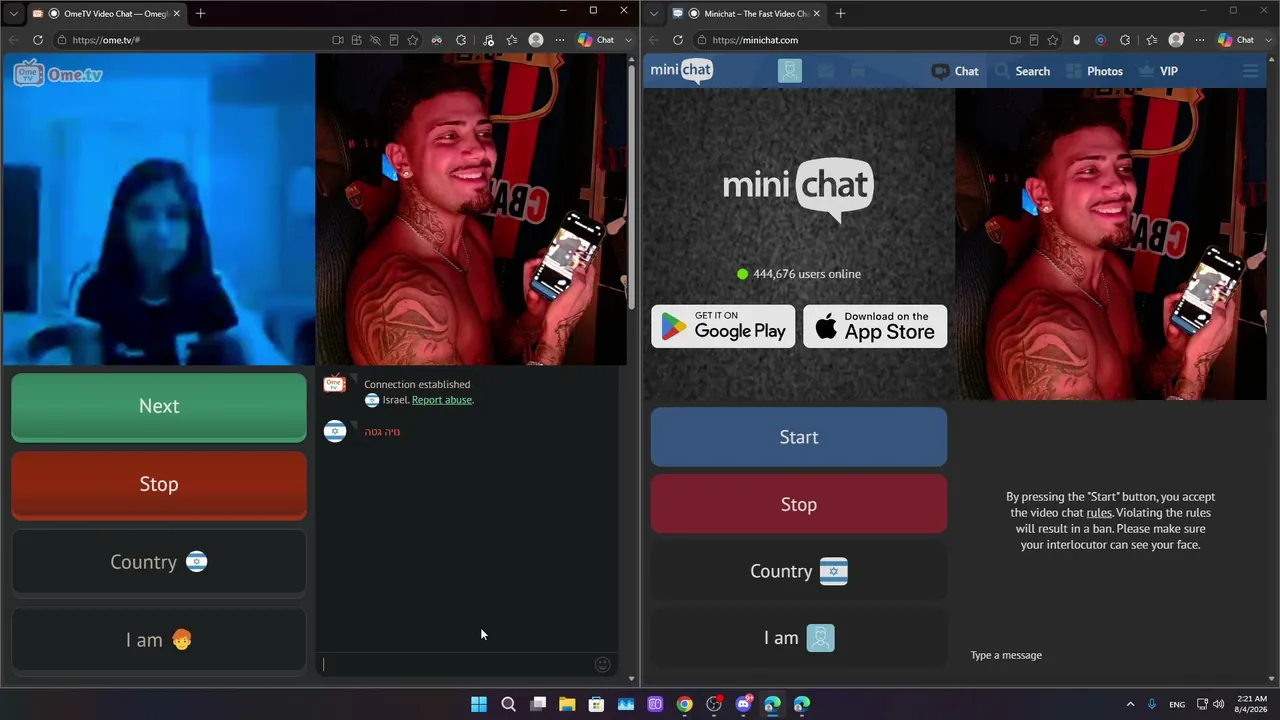Switch to the VIP tab in Minichat
The height and width of the screenshot is (720, 1280).
1158,71
